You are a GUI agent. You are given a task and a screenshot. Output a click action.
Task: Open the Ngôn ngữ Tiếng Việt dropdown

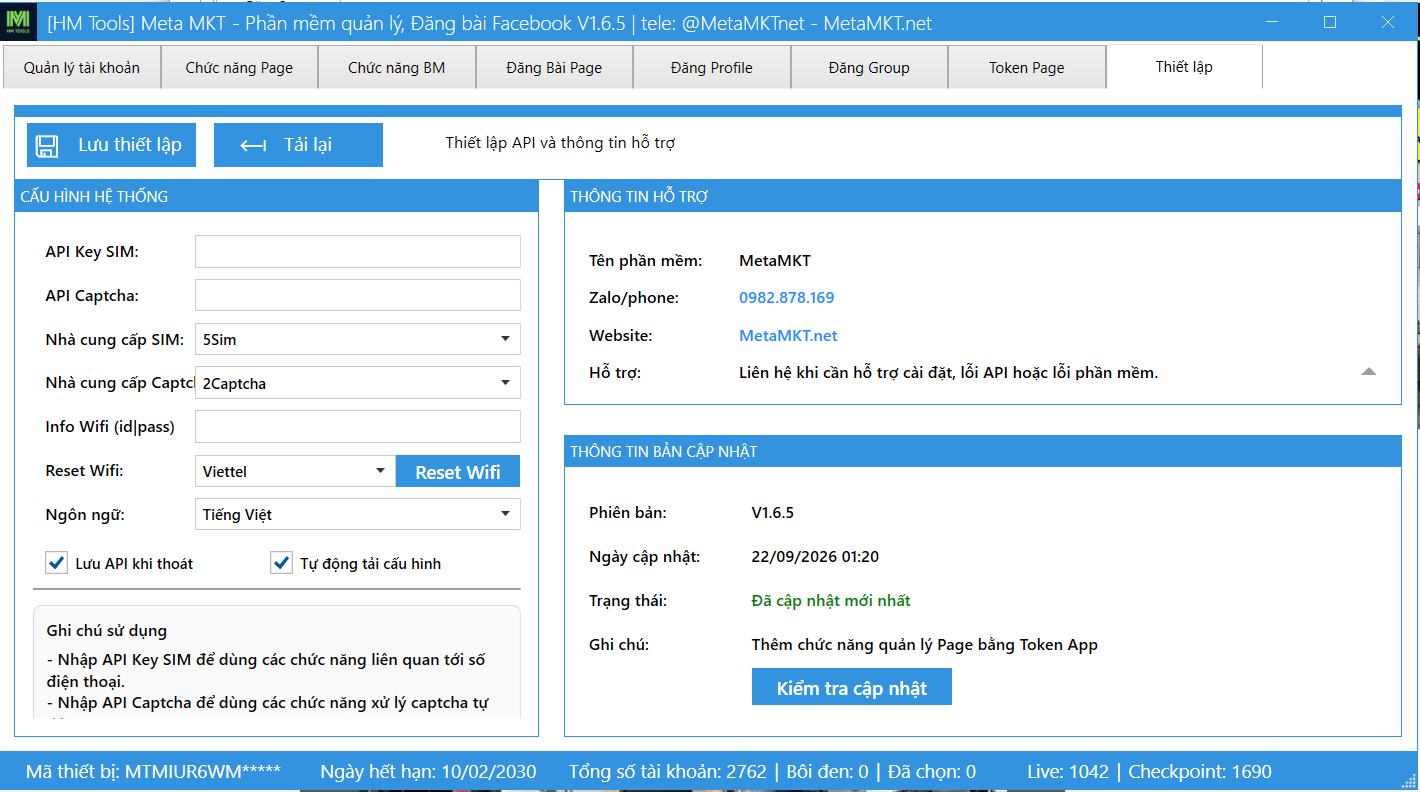358,514
